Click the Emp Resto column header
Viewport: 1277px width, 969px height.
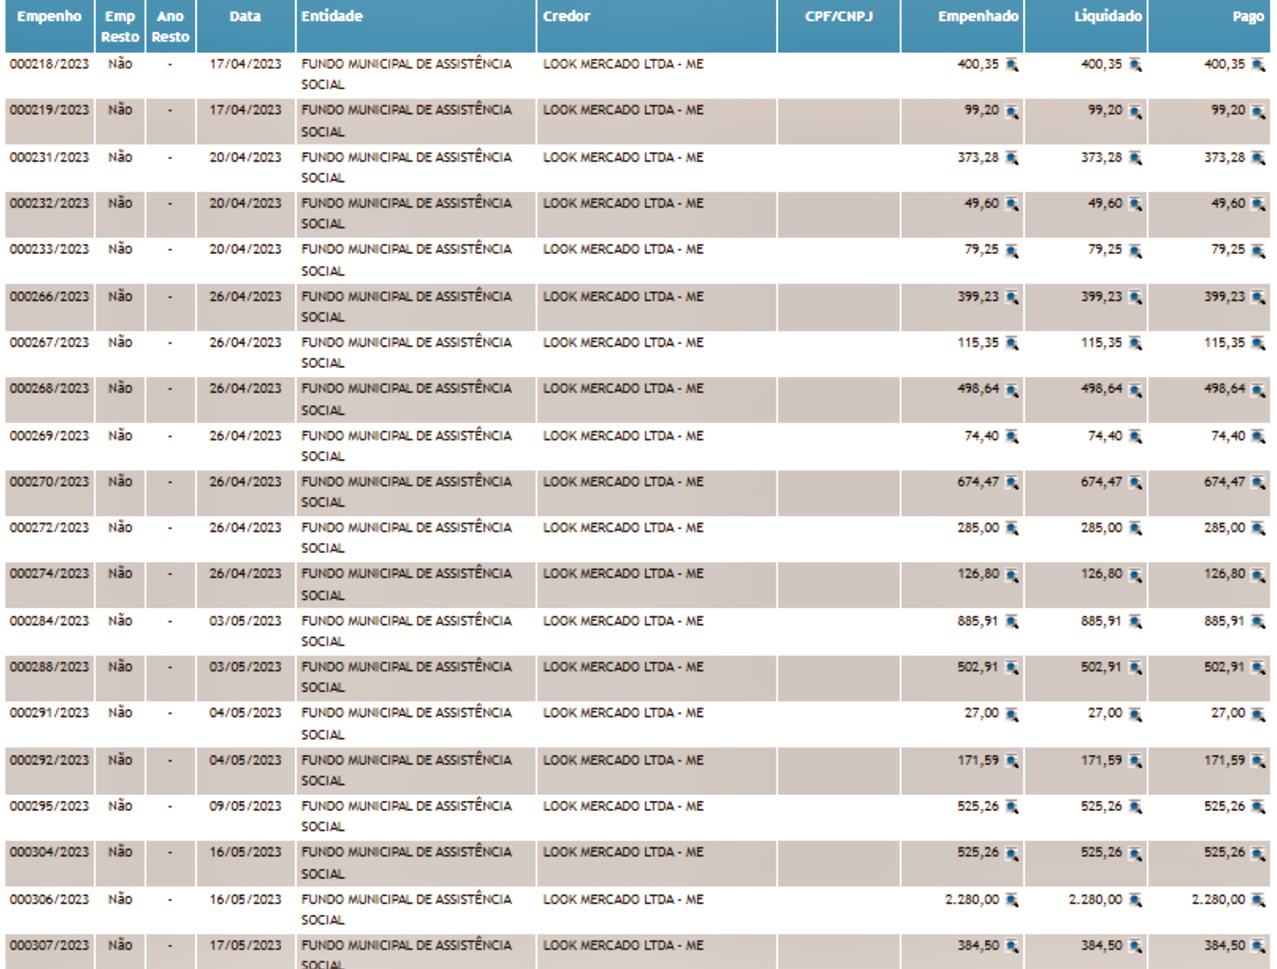pos(120,26)
